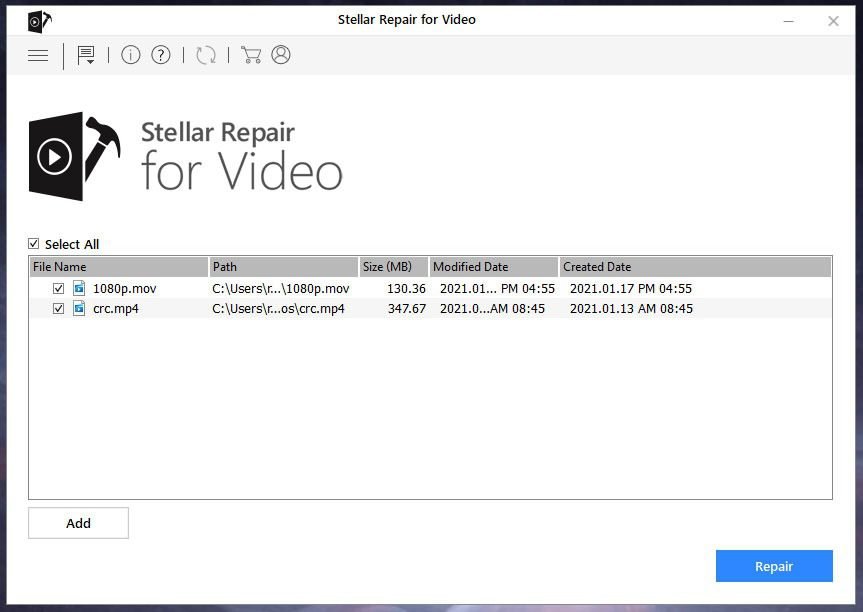The height and width of the screenshot is (612, 863).
Task: Uncheck the 1080p.mov file checkbox
Action: pos(59,289)
